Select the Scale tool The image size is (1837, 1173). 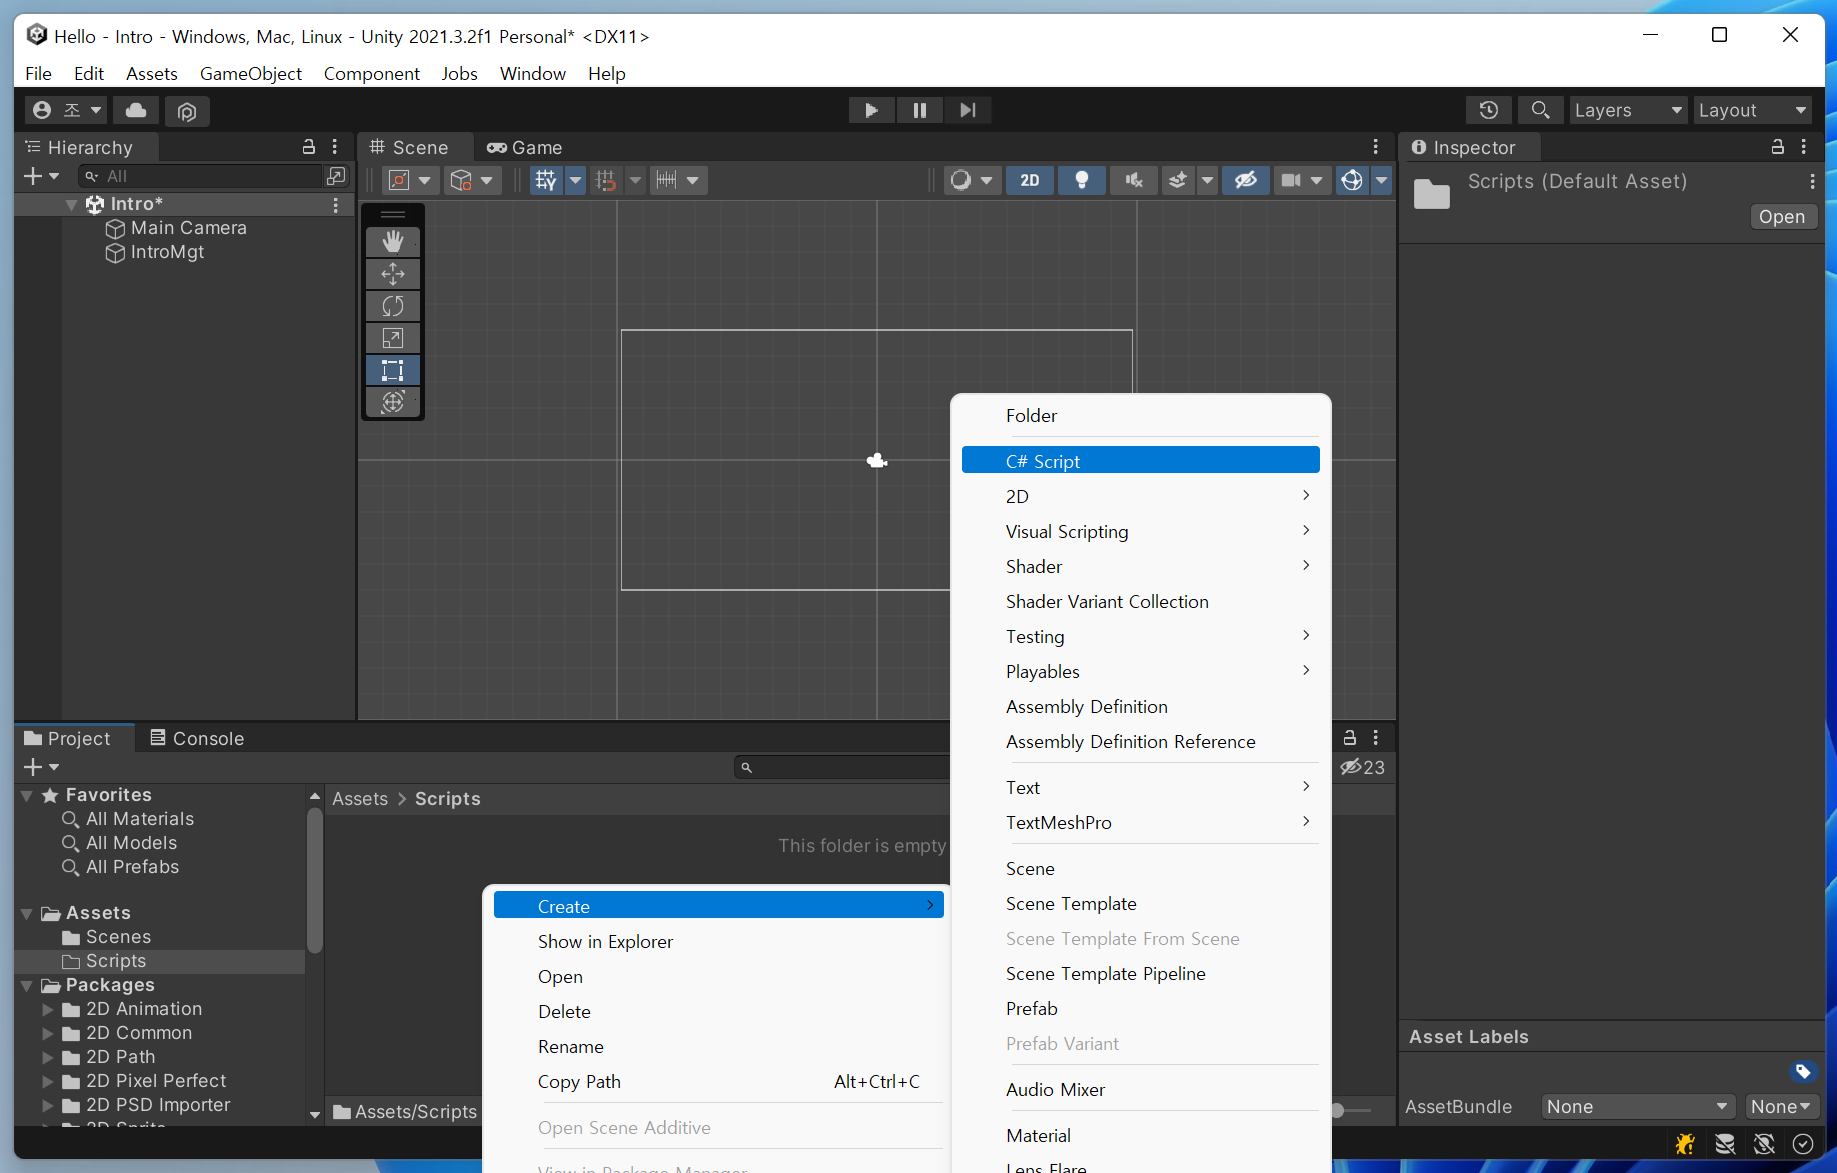click(393, 338)
